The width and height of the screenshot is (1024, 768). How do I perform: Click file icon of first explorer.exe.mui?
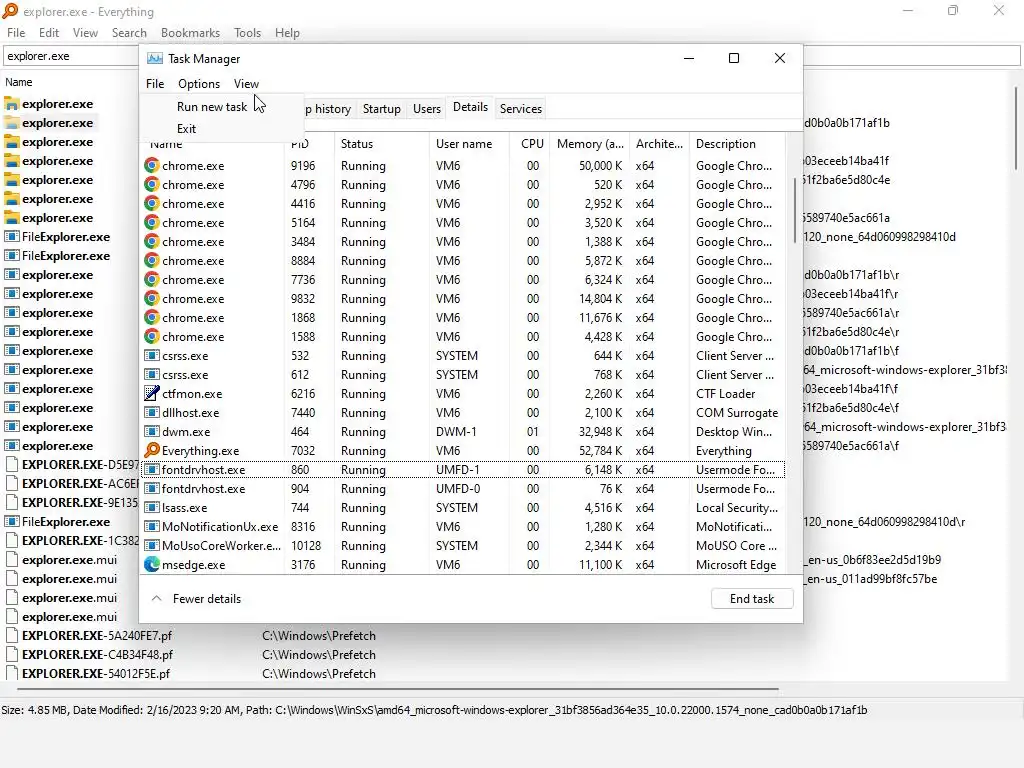[12, 560]
